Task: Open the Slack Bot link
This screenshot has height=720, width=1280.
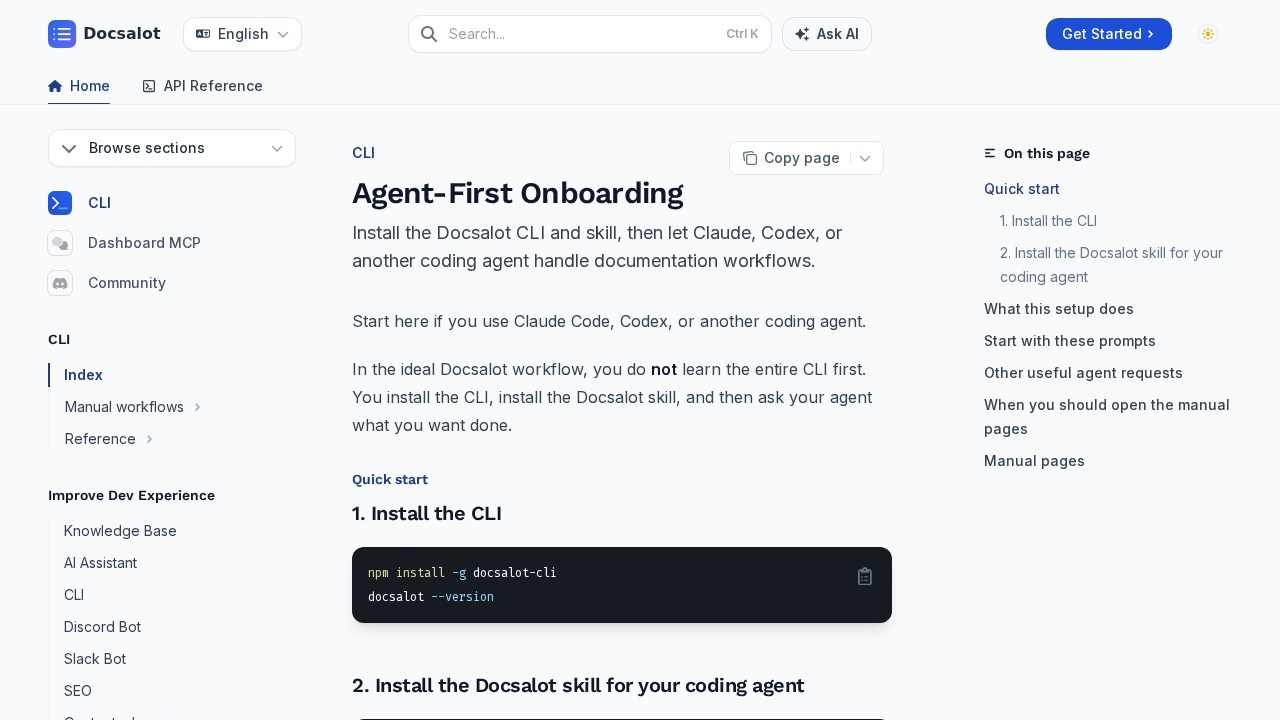Action: [95, 659]
